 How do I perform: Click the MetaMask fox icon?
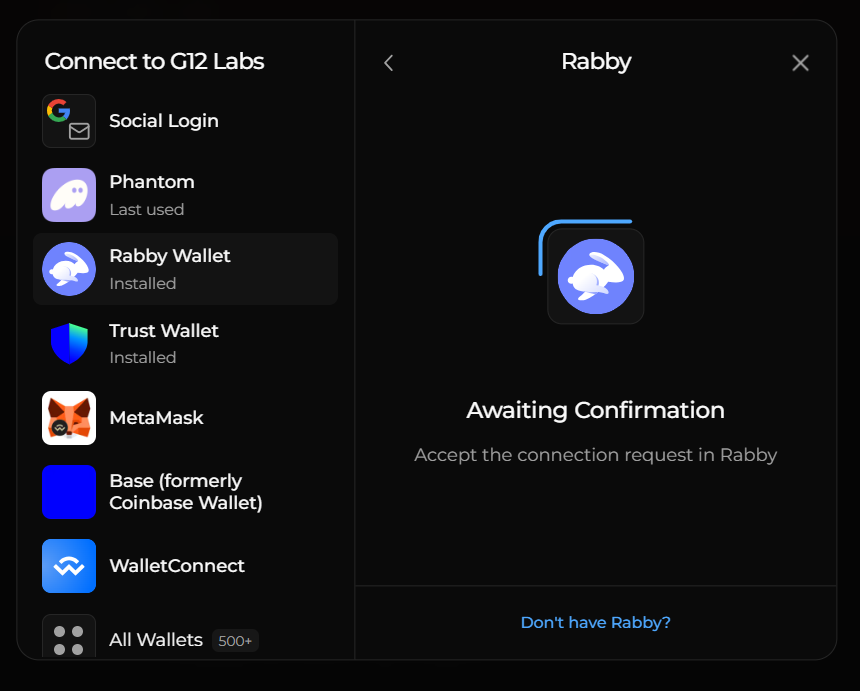coord(69,418)
